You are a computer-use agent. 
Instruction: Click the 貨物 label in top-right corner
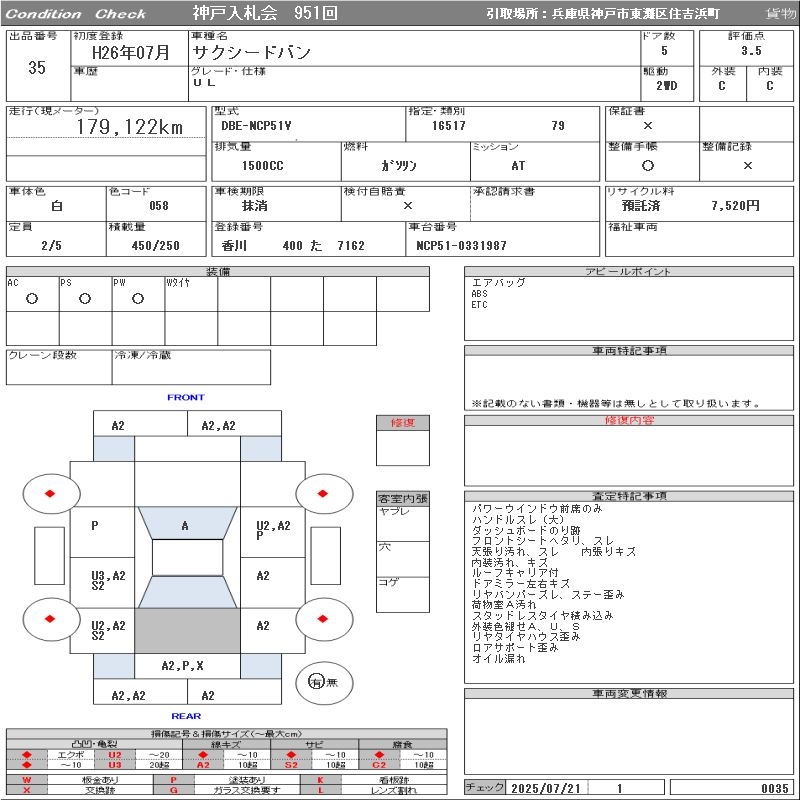[780, 14]
